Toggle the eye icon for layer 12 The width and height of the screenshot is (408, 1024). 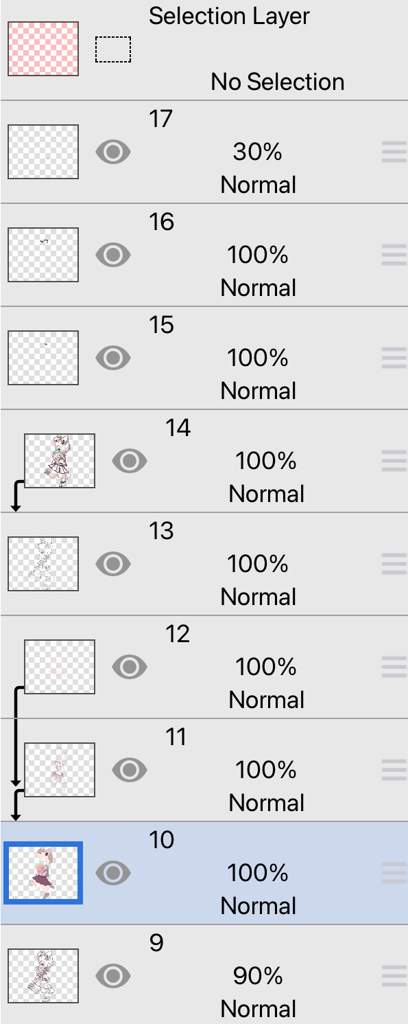(x=129, y=667)
